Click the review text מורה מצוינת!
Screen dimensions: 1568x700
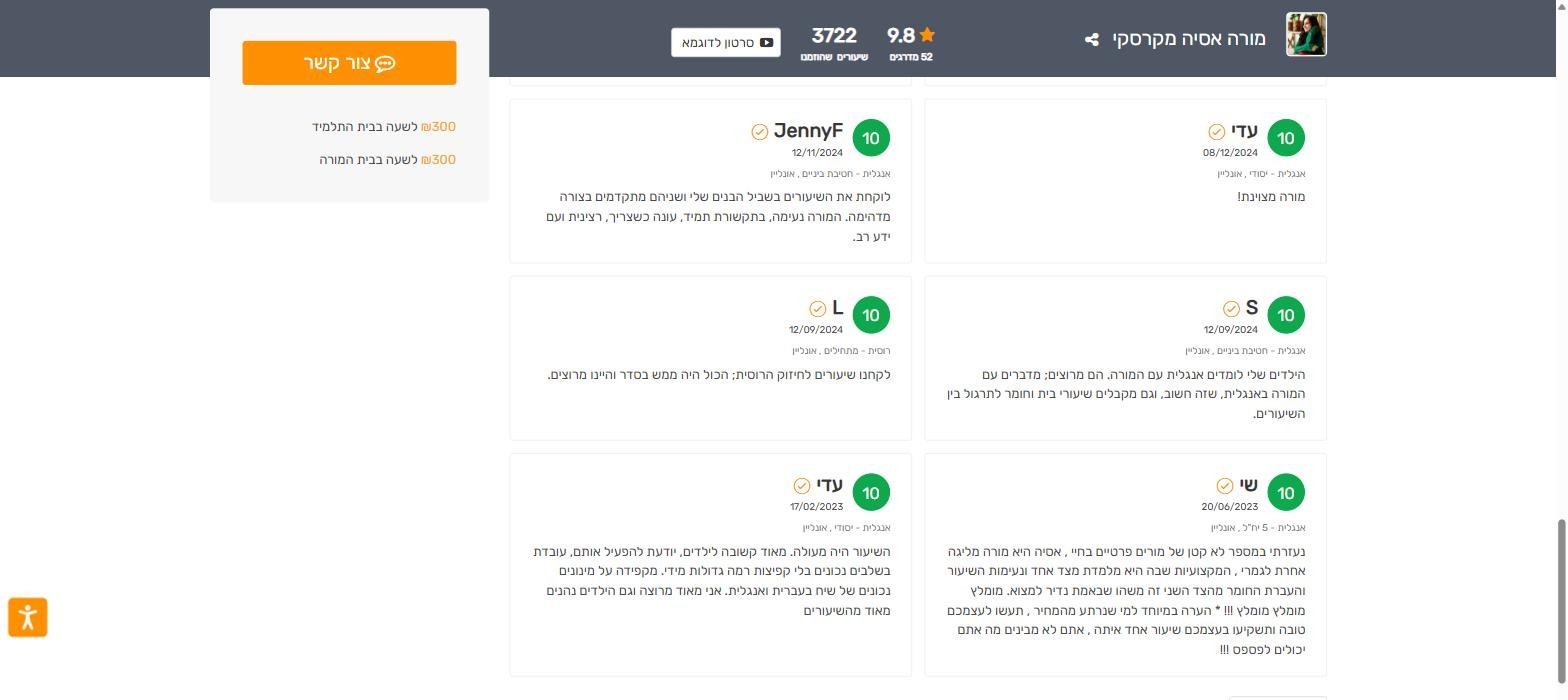tap(1271, 197)
